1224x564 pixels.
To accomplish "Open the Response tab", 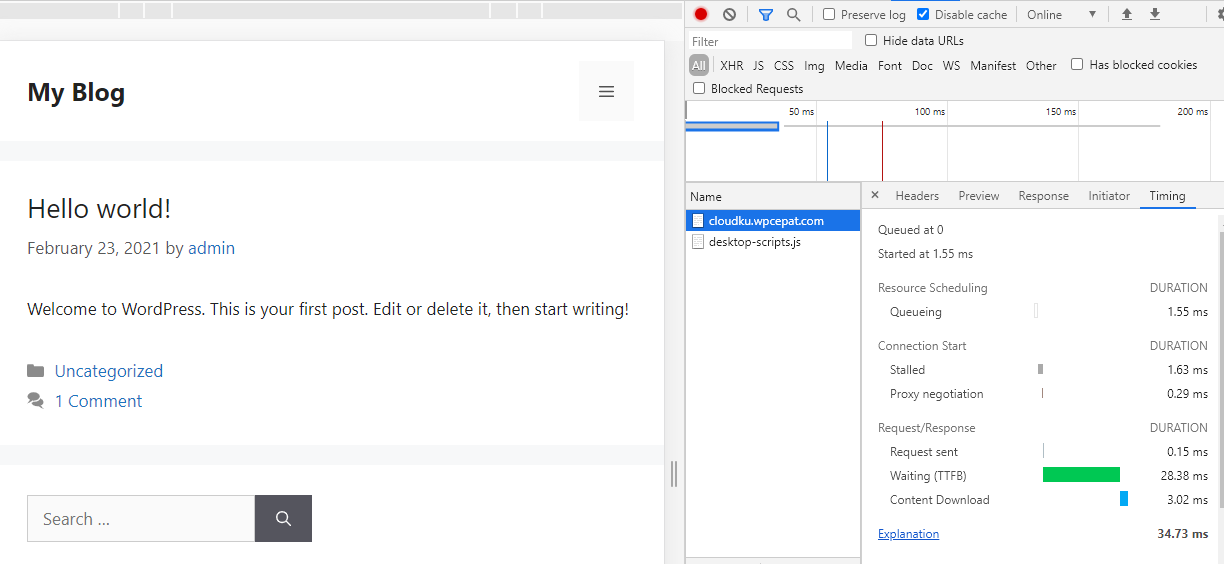I will pos(1043,196).
